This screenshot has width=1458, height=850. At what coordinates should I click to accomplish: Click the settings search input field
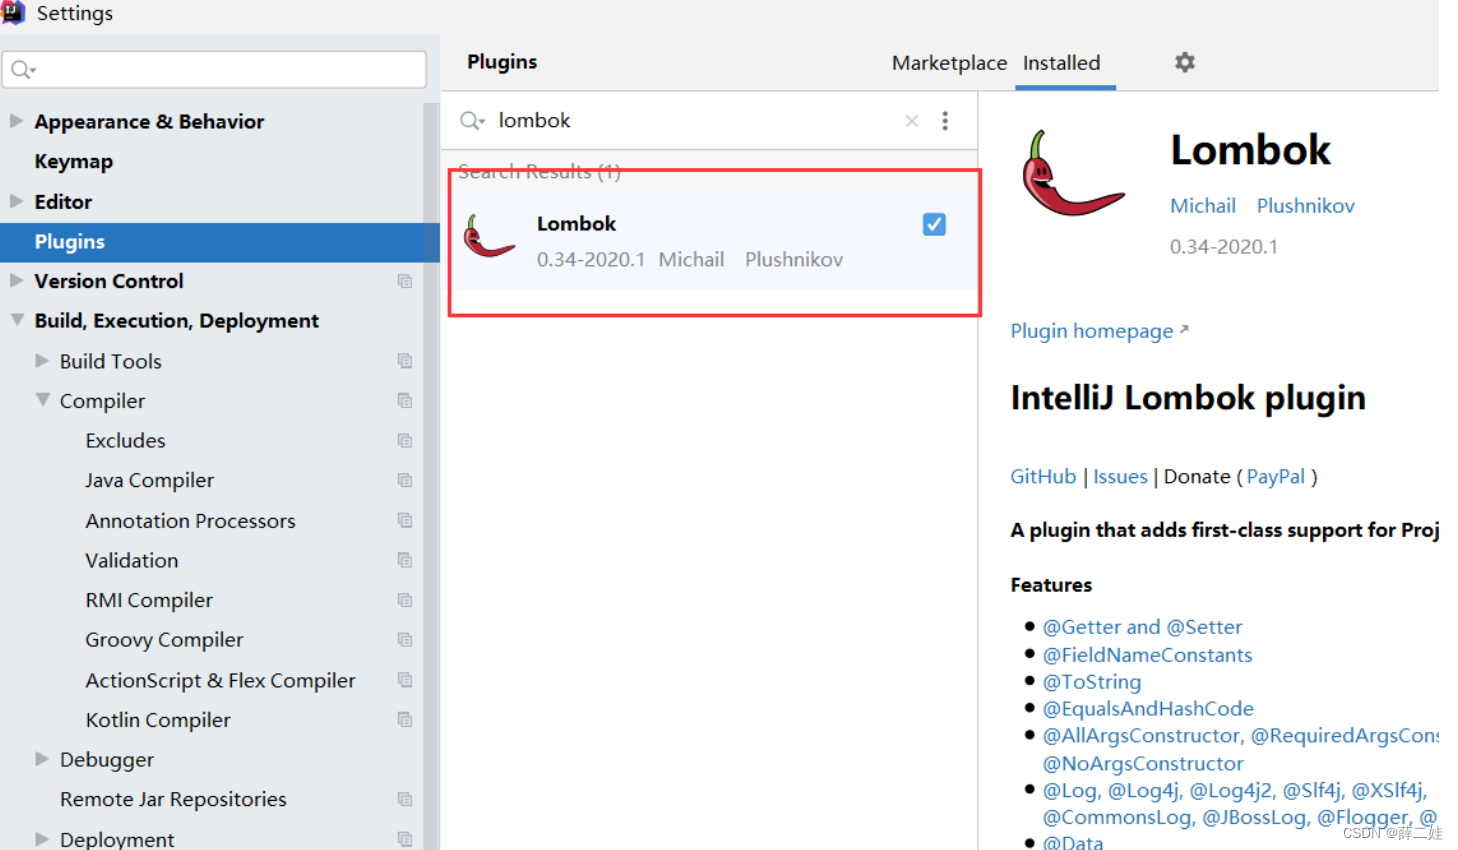214,70
